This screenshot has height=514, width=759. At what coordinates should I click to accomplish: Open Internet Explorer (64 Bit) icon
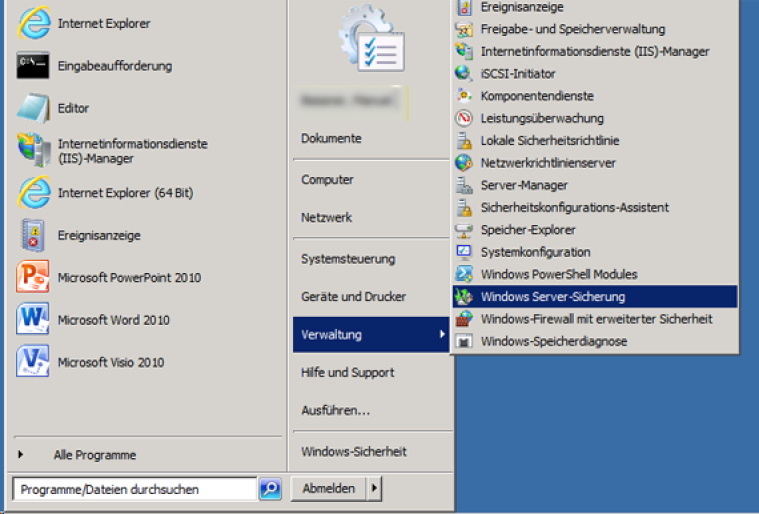tap(33, 192)
